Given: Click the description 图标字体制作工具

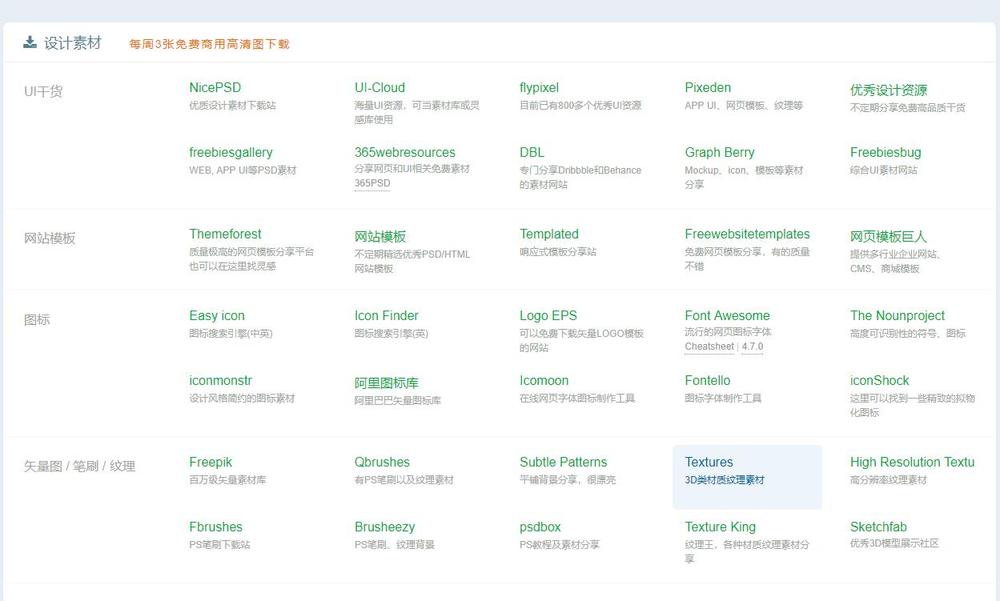Looking at the screenshot, I should pos(723,399).
